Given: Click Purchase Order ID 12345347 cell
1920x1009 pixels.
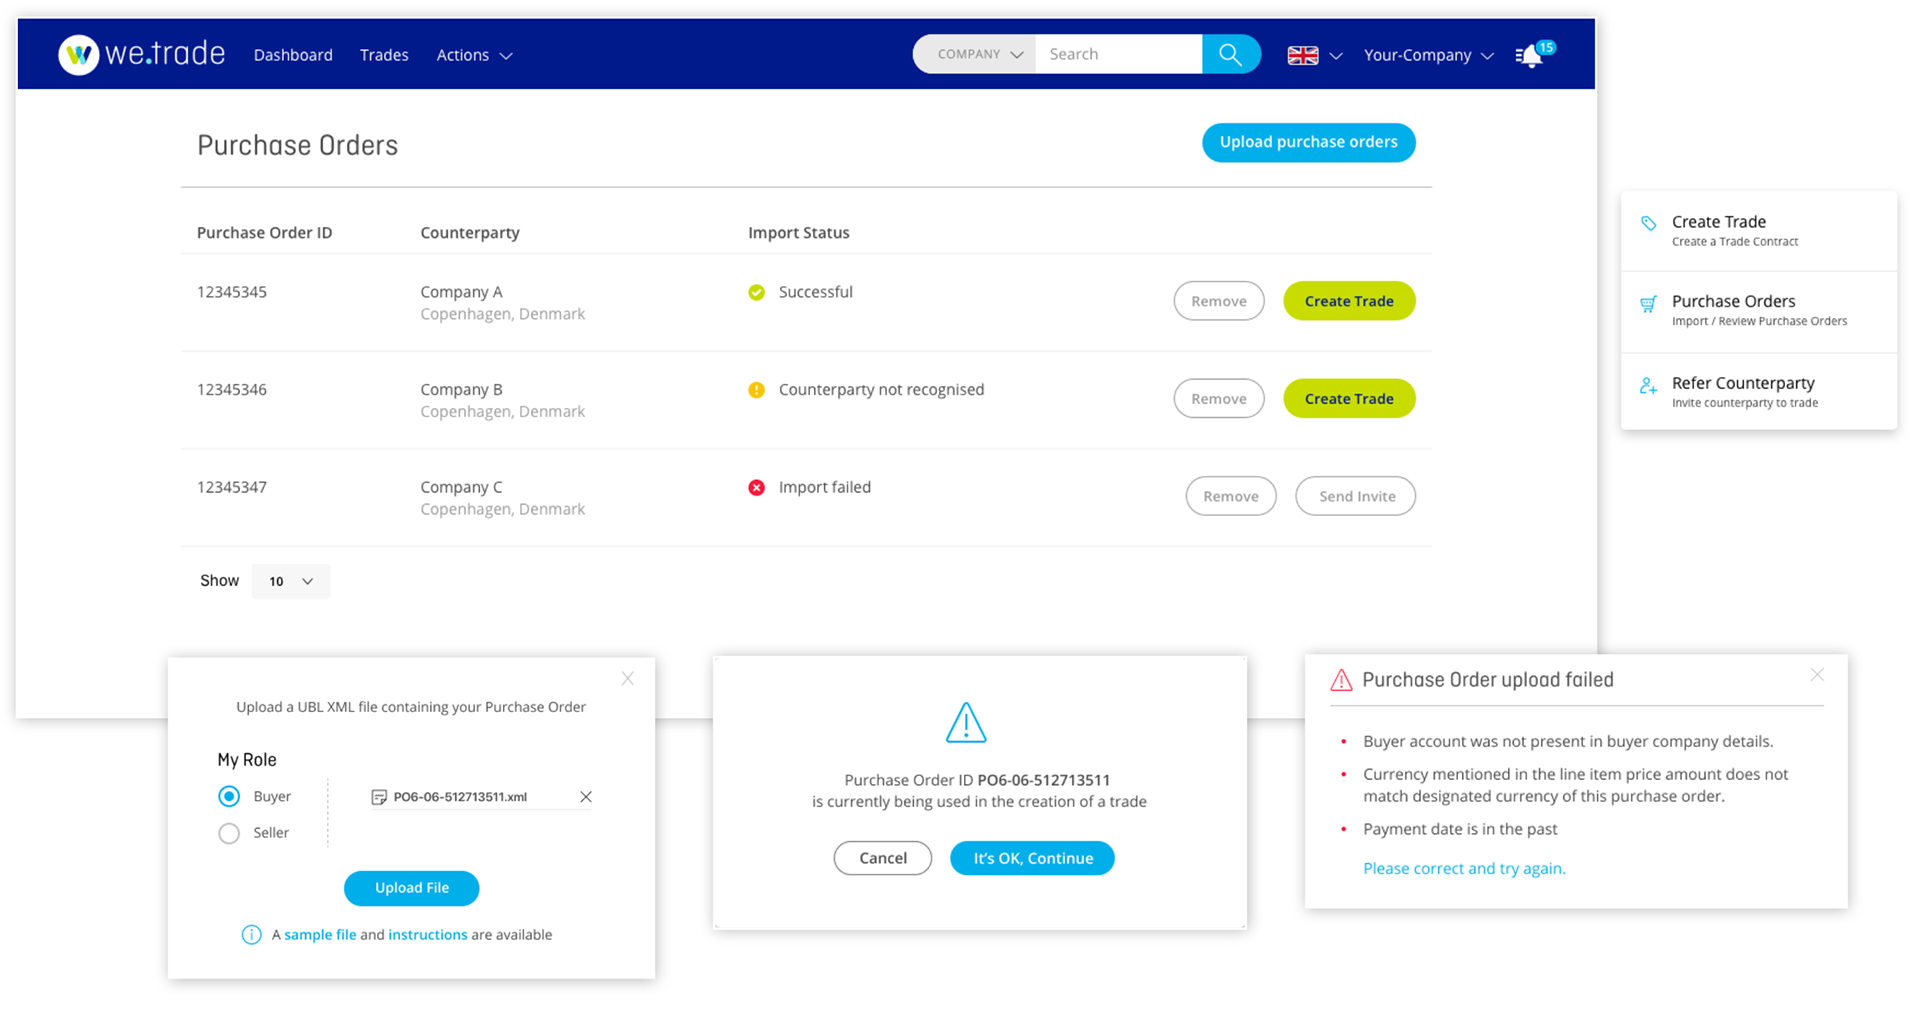Looking at the screenshot, I should (x=232, y=488).
